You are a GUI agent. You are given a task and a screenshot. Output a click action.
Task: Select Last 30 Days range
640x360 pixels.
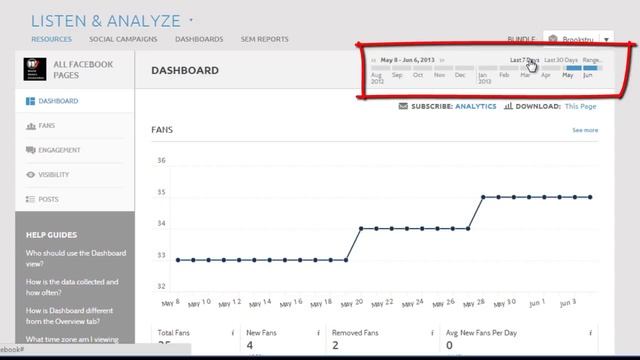click(561, 60)
